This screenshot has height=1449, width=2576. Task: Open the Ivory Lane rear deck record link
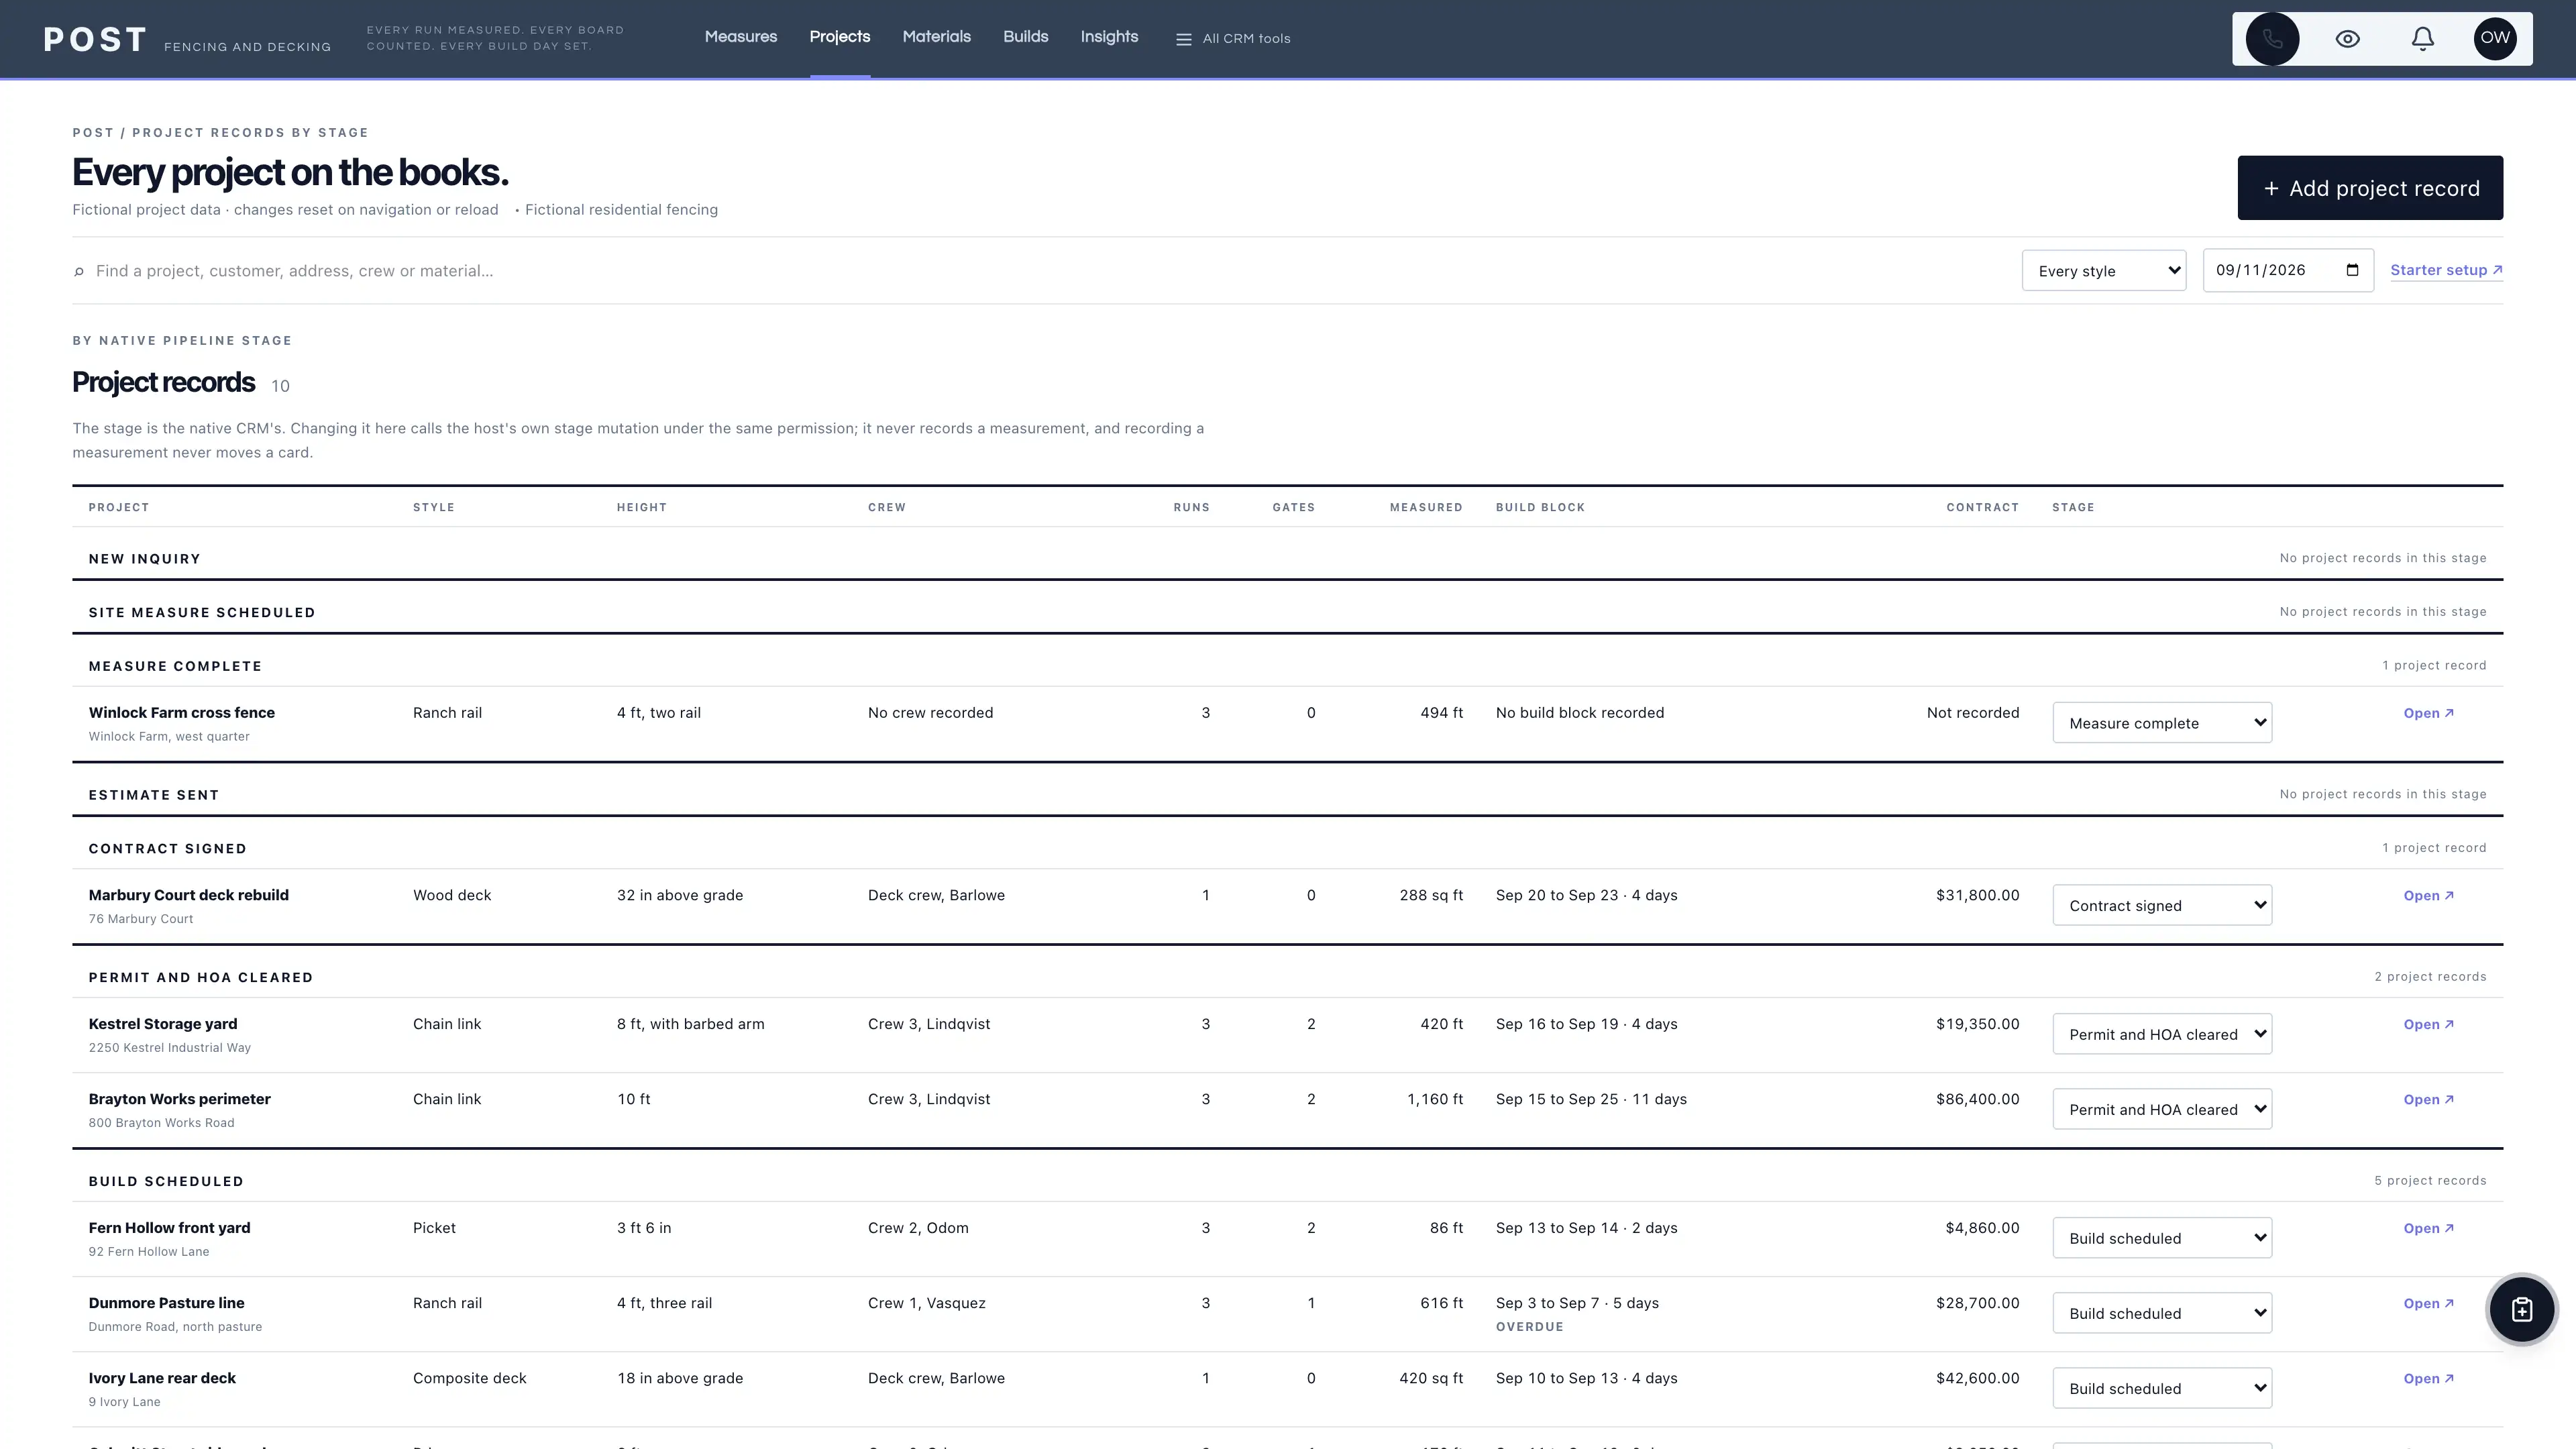(2428, 1378)
